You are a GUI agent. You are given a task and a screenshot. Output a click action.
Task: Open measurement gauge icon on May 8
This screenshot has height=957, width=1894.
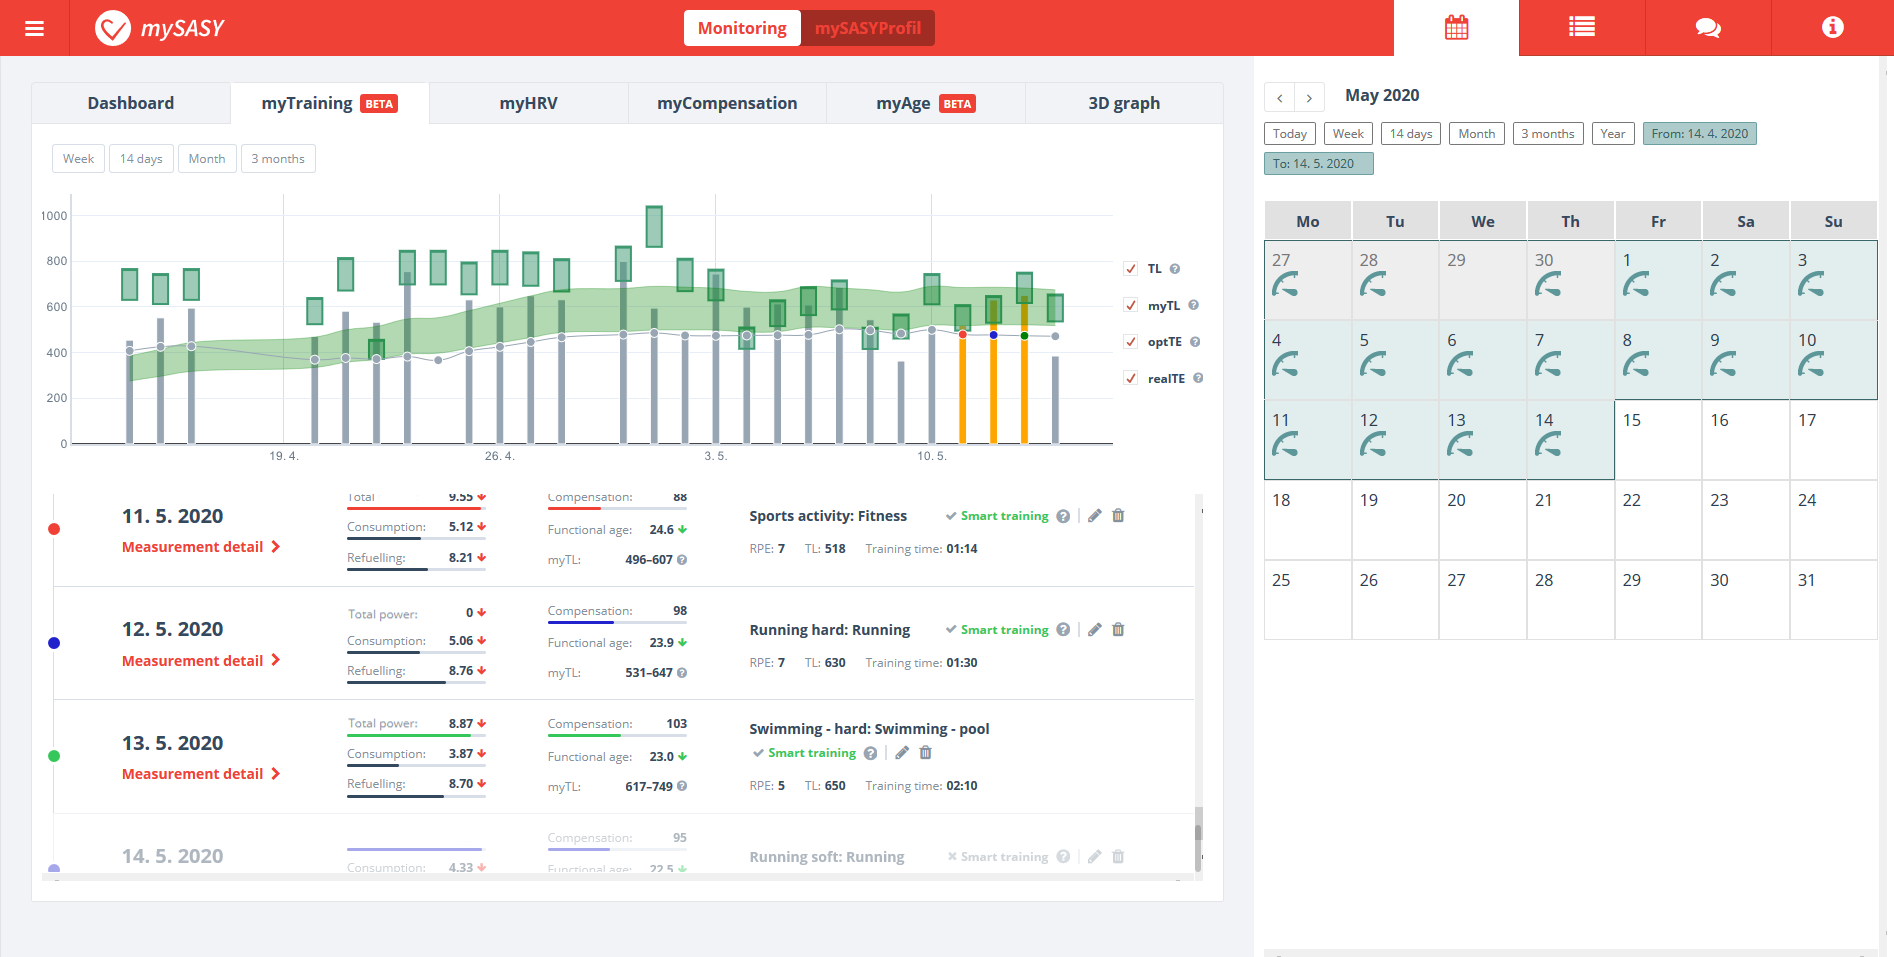click(x=1636, y=366)
